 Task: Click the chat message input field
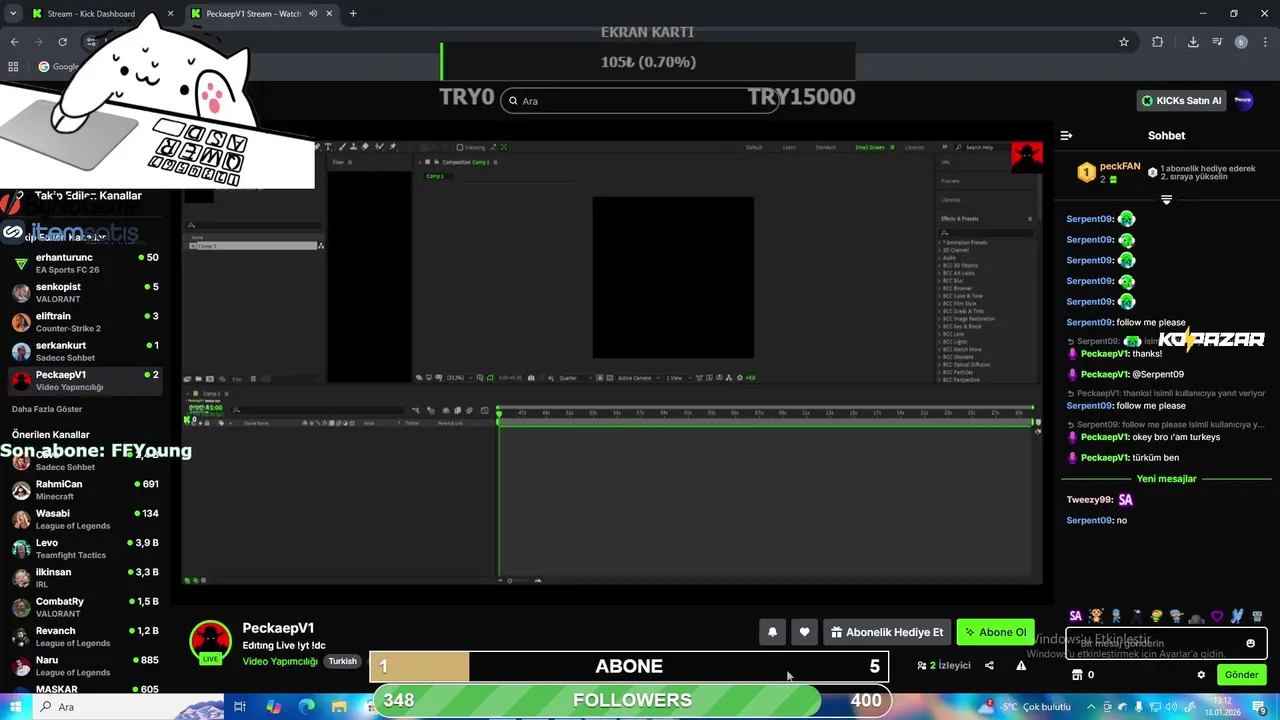pos(1165,643)
